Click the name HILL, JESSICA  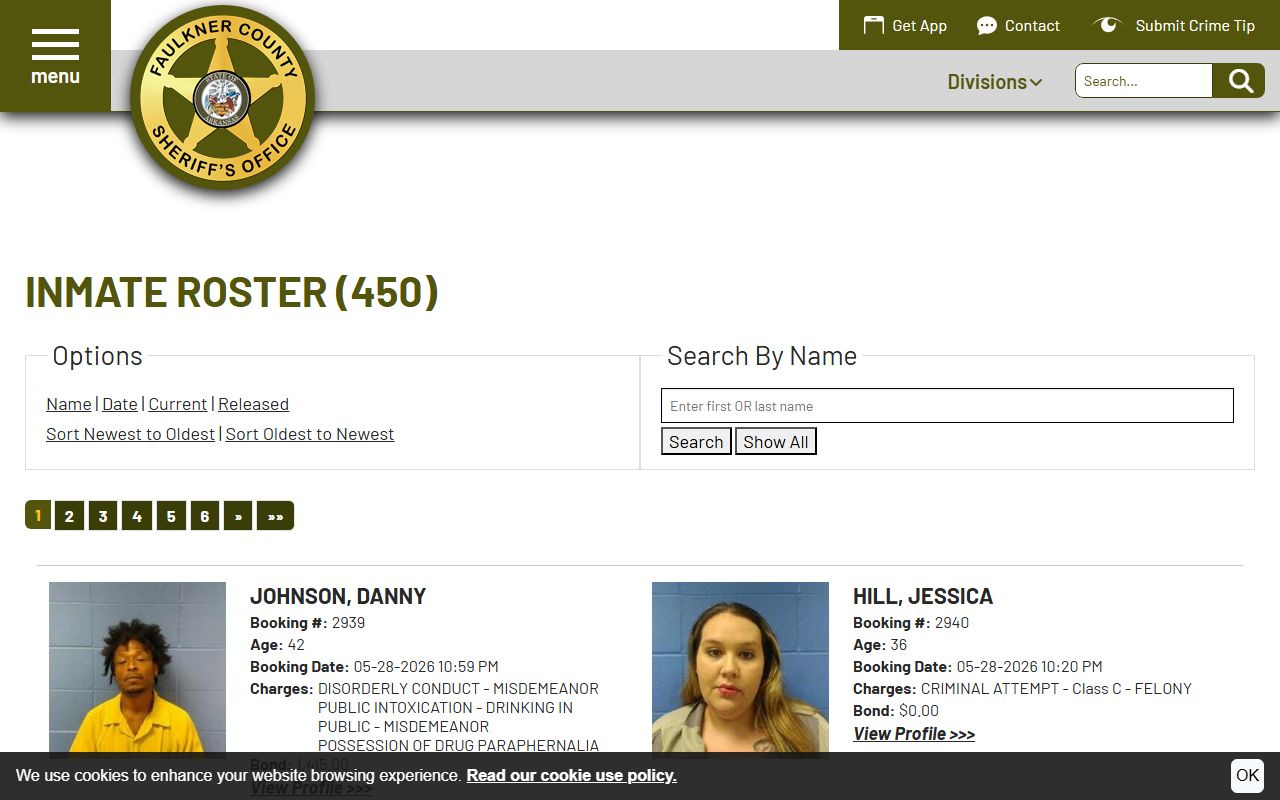click(923, 596)
